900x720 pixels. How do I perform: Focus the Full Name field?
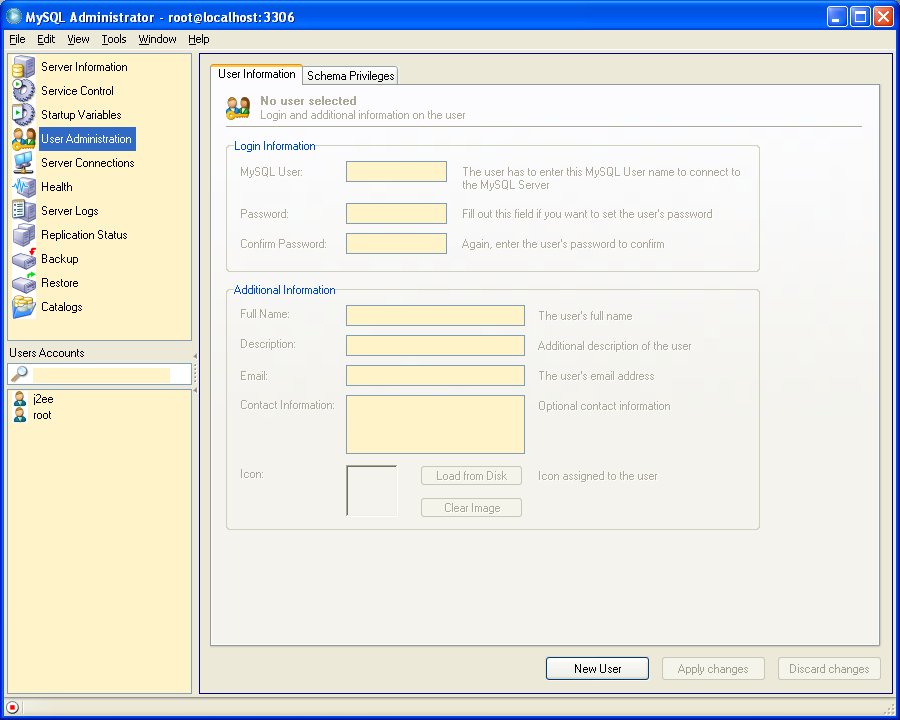pos(435,315)
